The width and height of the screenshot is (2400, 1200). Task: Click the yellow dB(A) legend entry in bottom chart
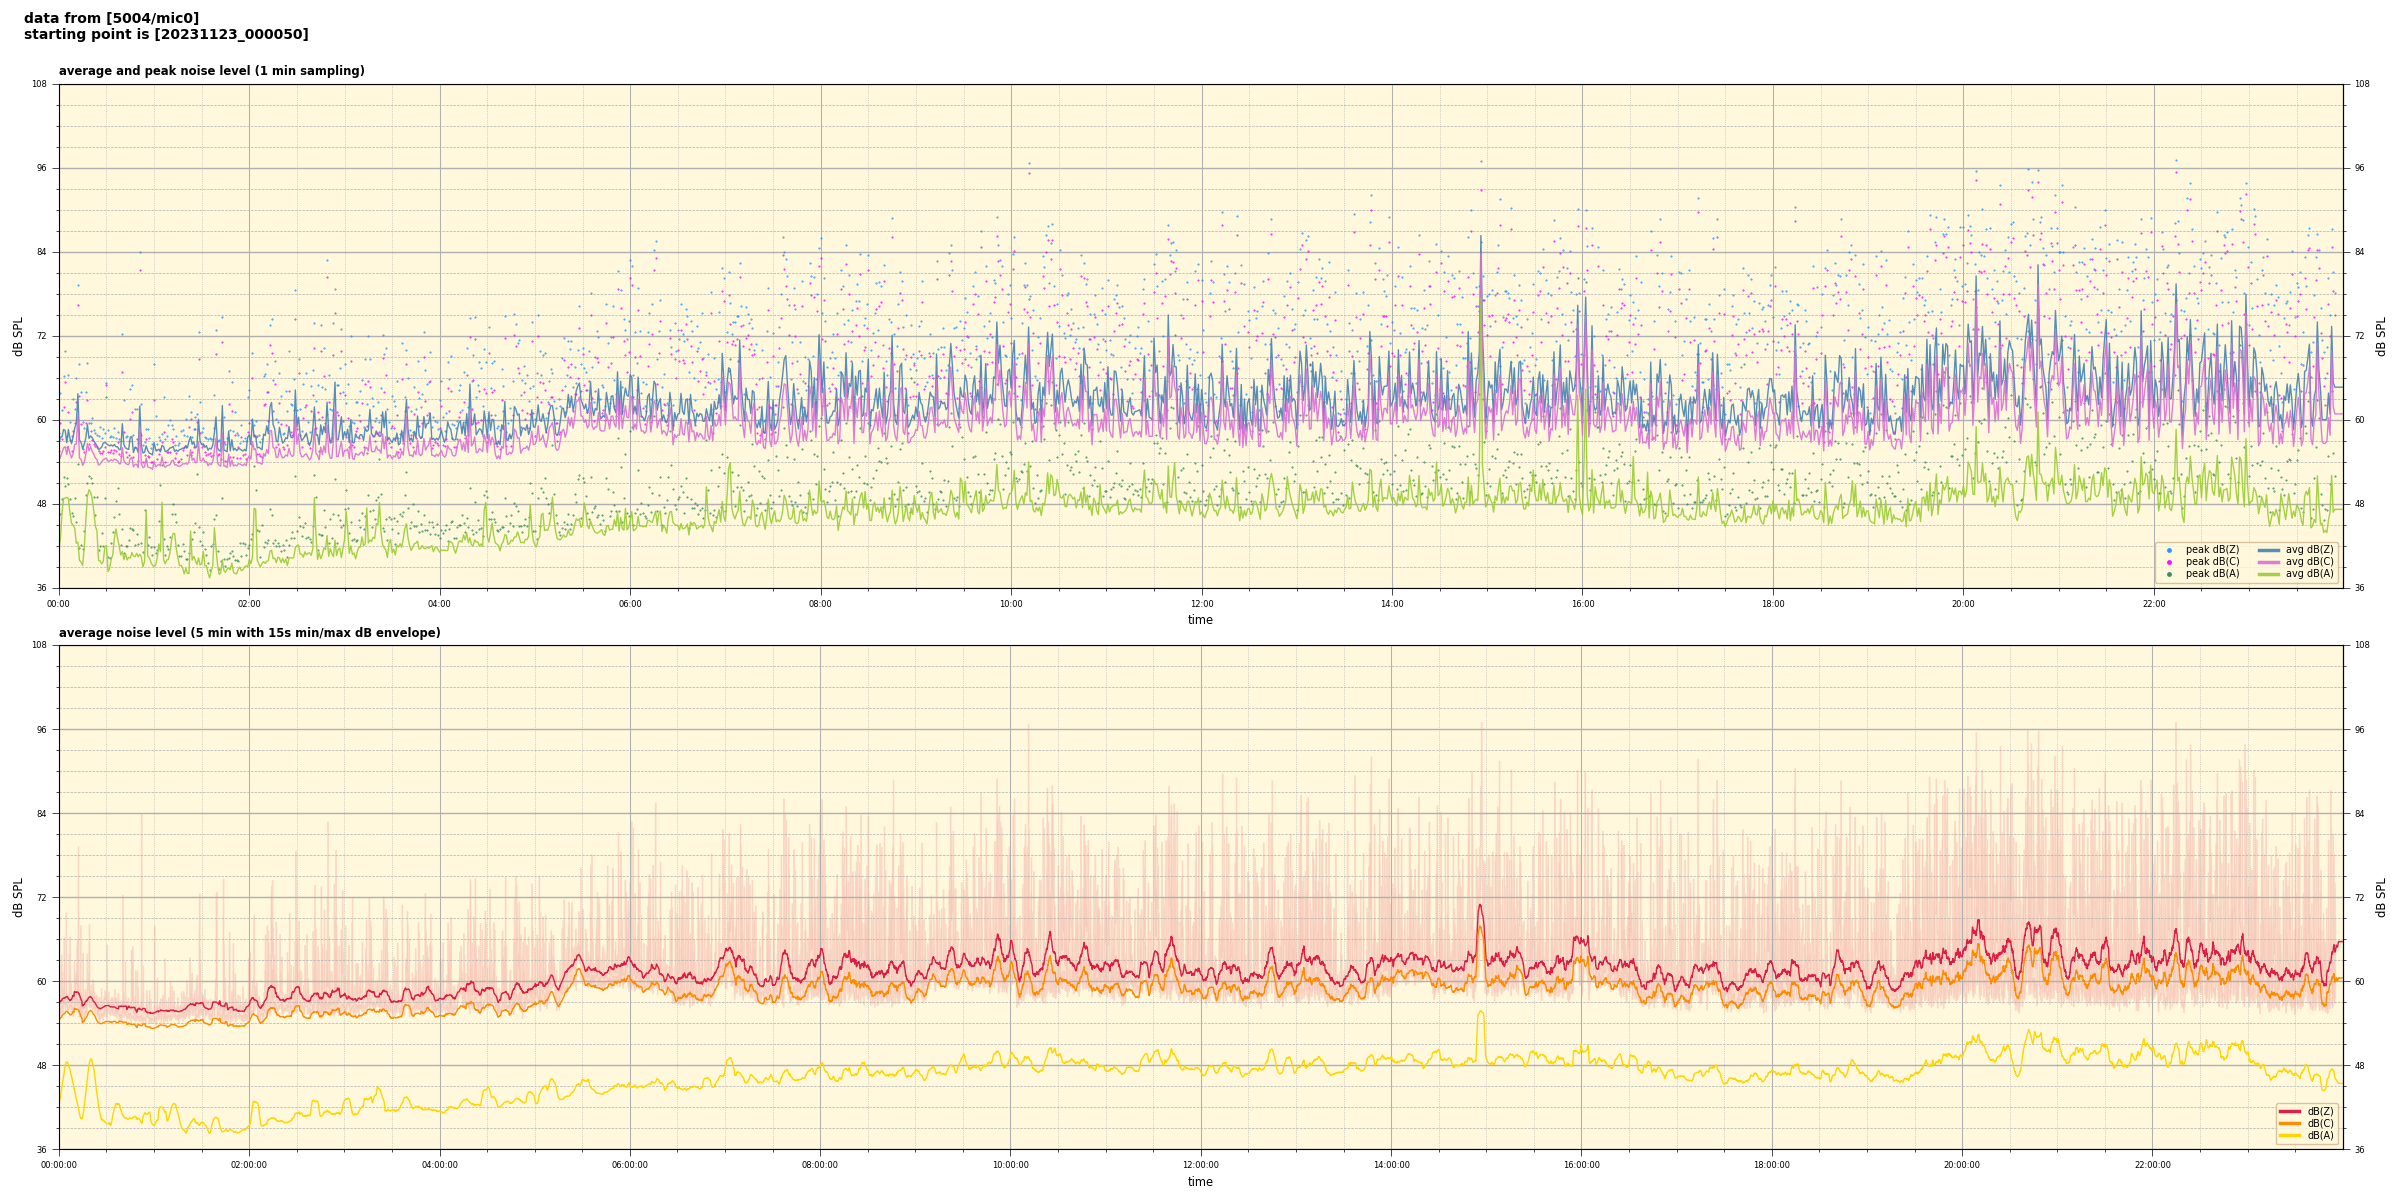(x=2290, y=1135)
